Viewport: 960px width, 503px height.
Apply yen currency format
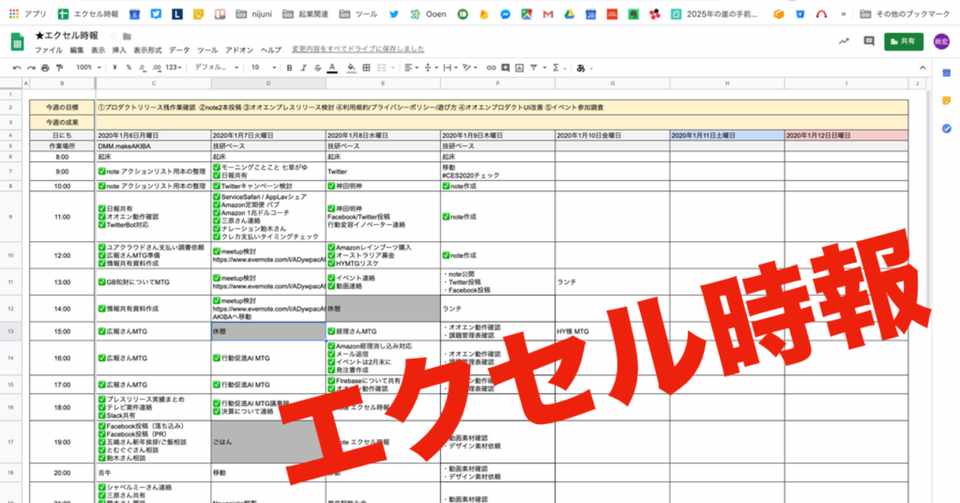click(x=114, y=68)
